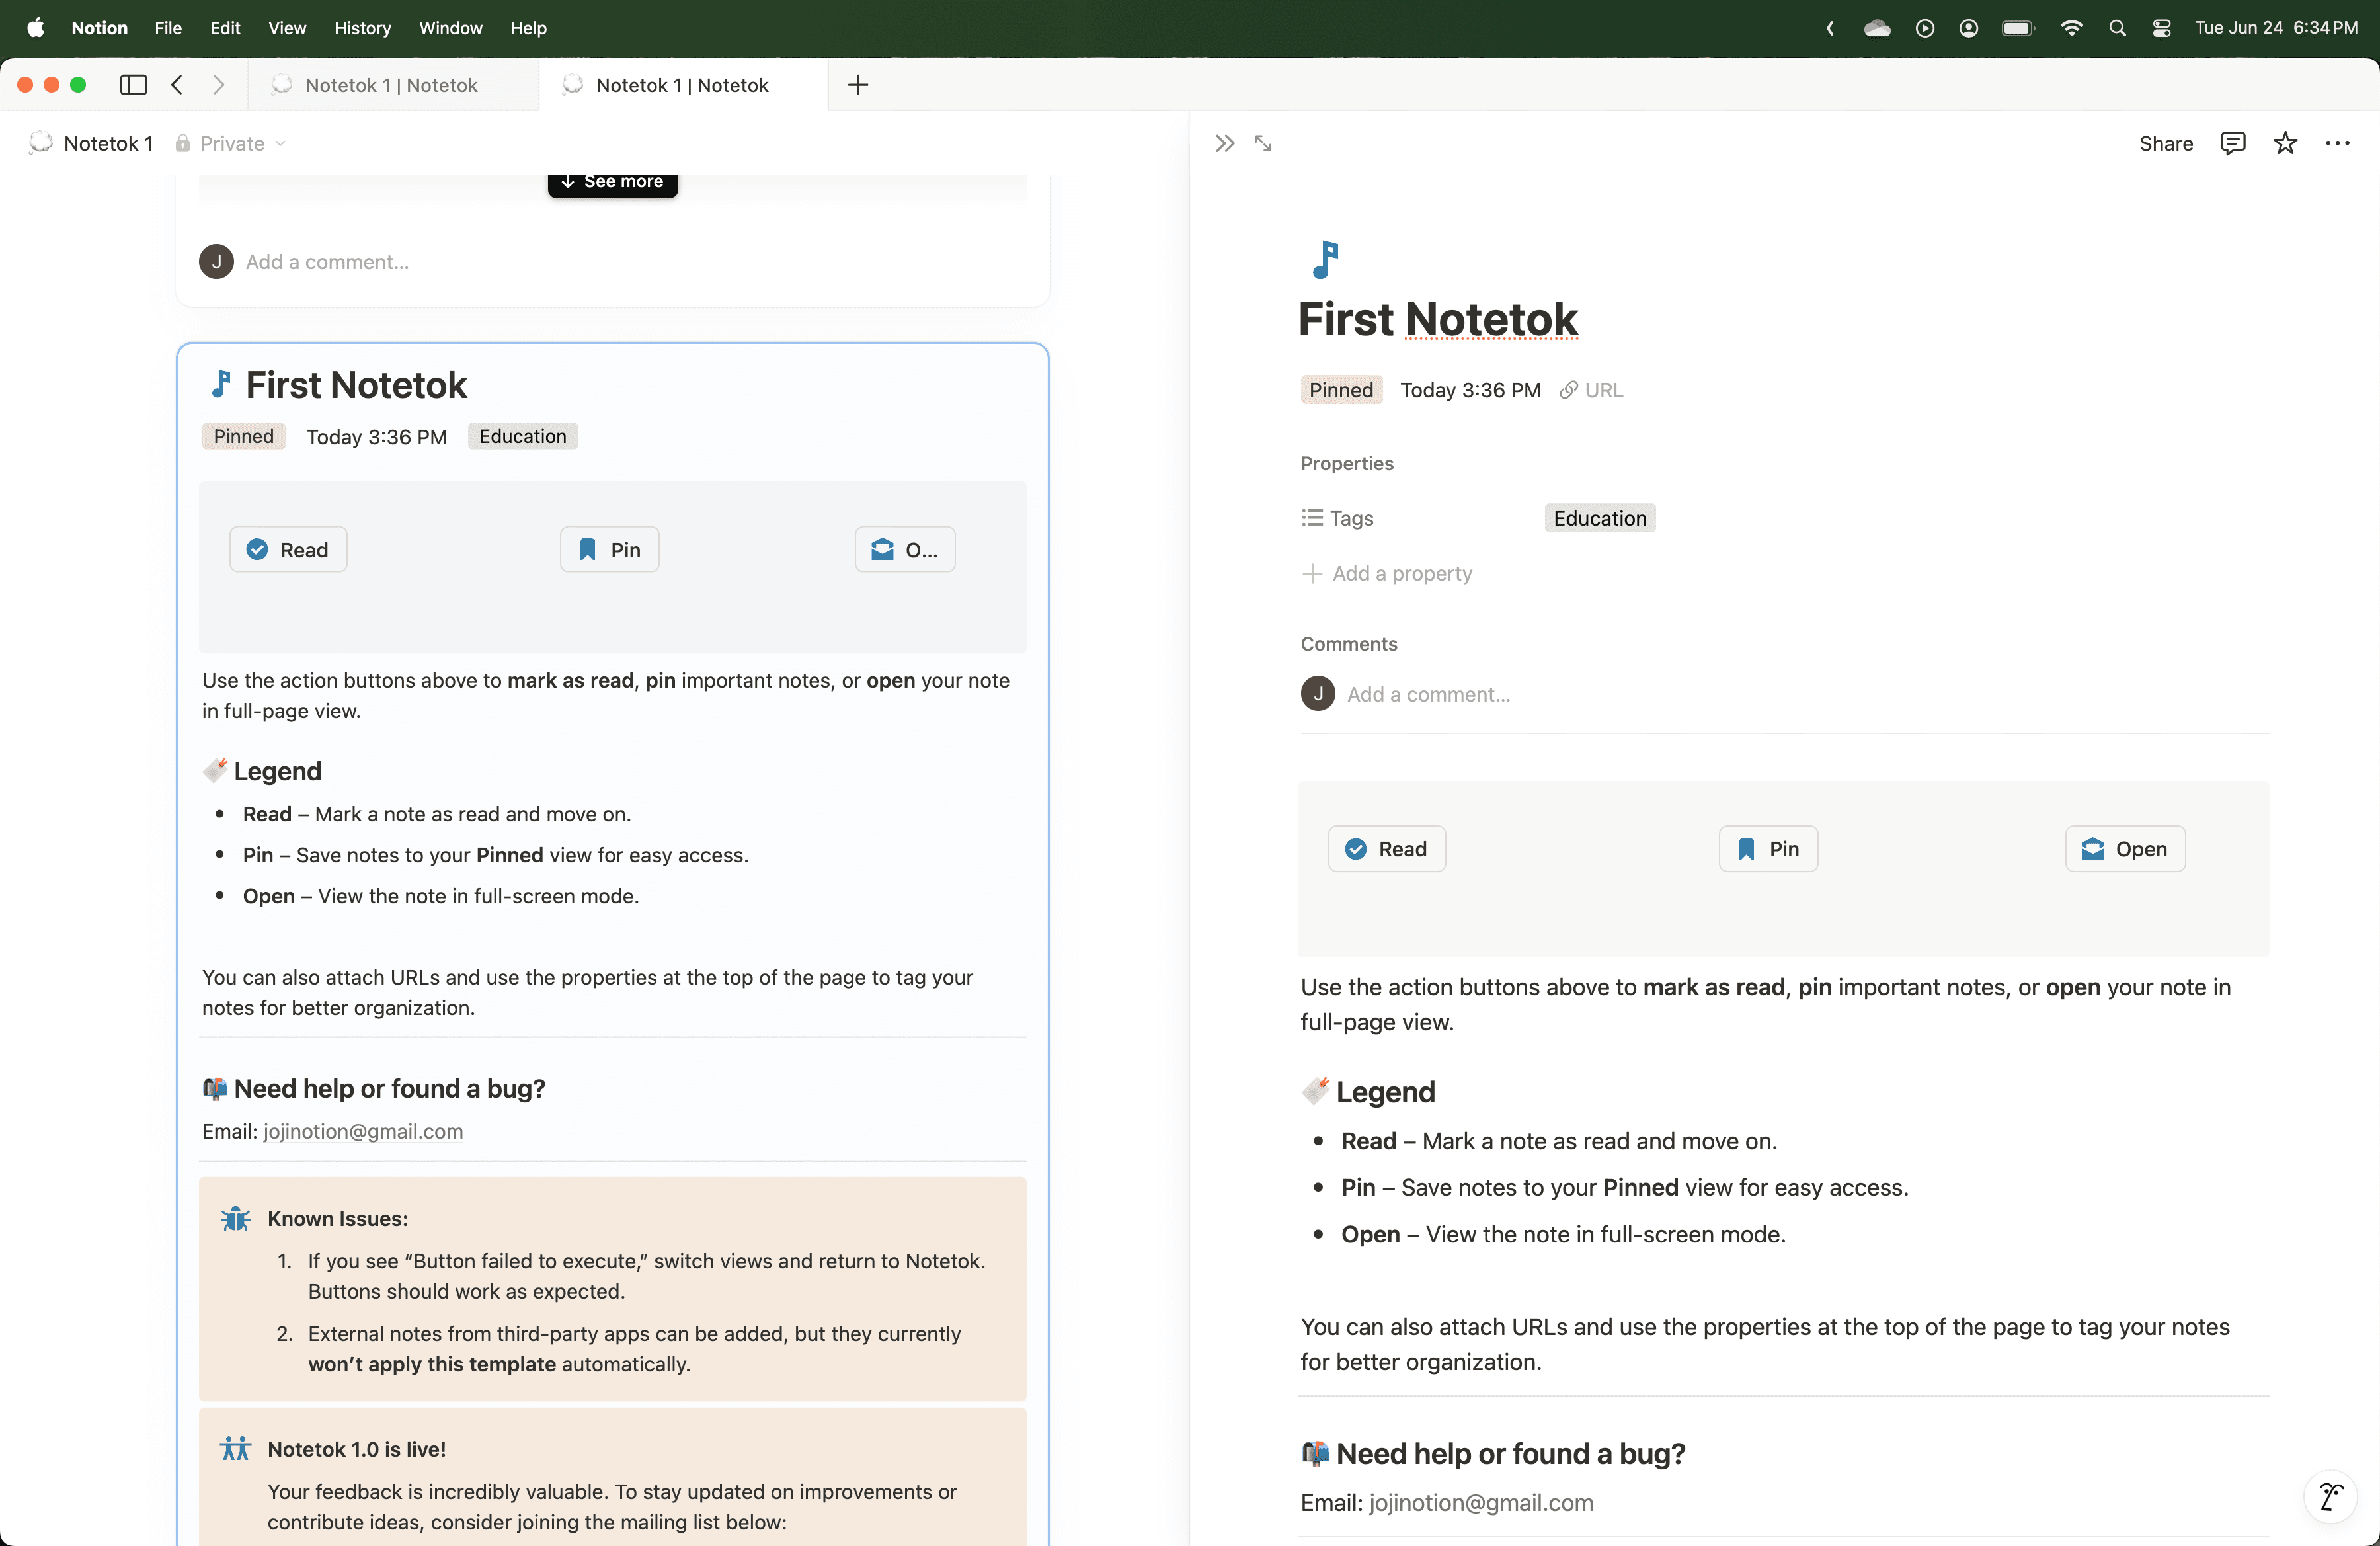Open the Help menu
Screen dimensions: 2380x1546
coord(528,28)
